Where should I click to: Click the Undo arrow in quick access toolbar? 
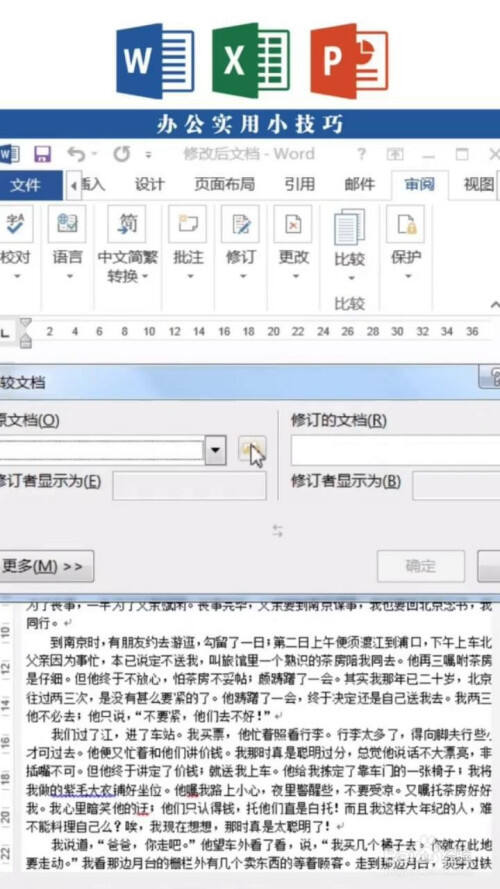point(77,154)
